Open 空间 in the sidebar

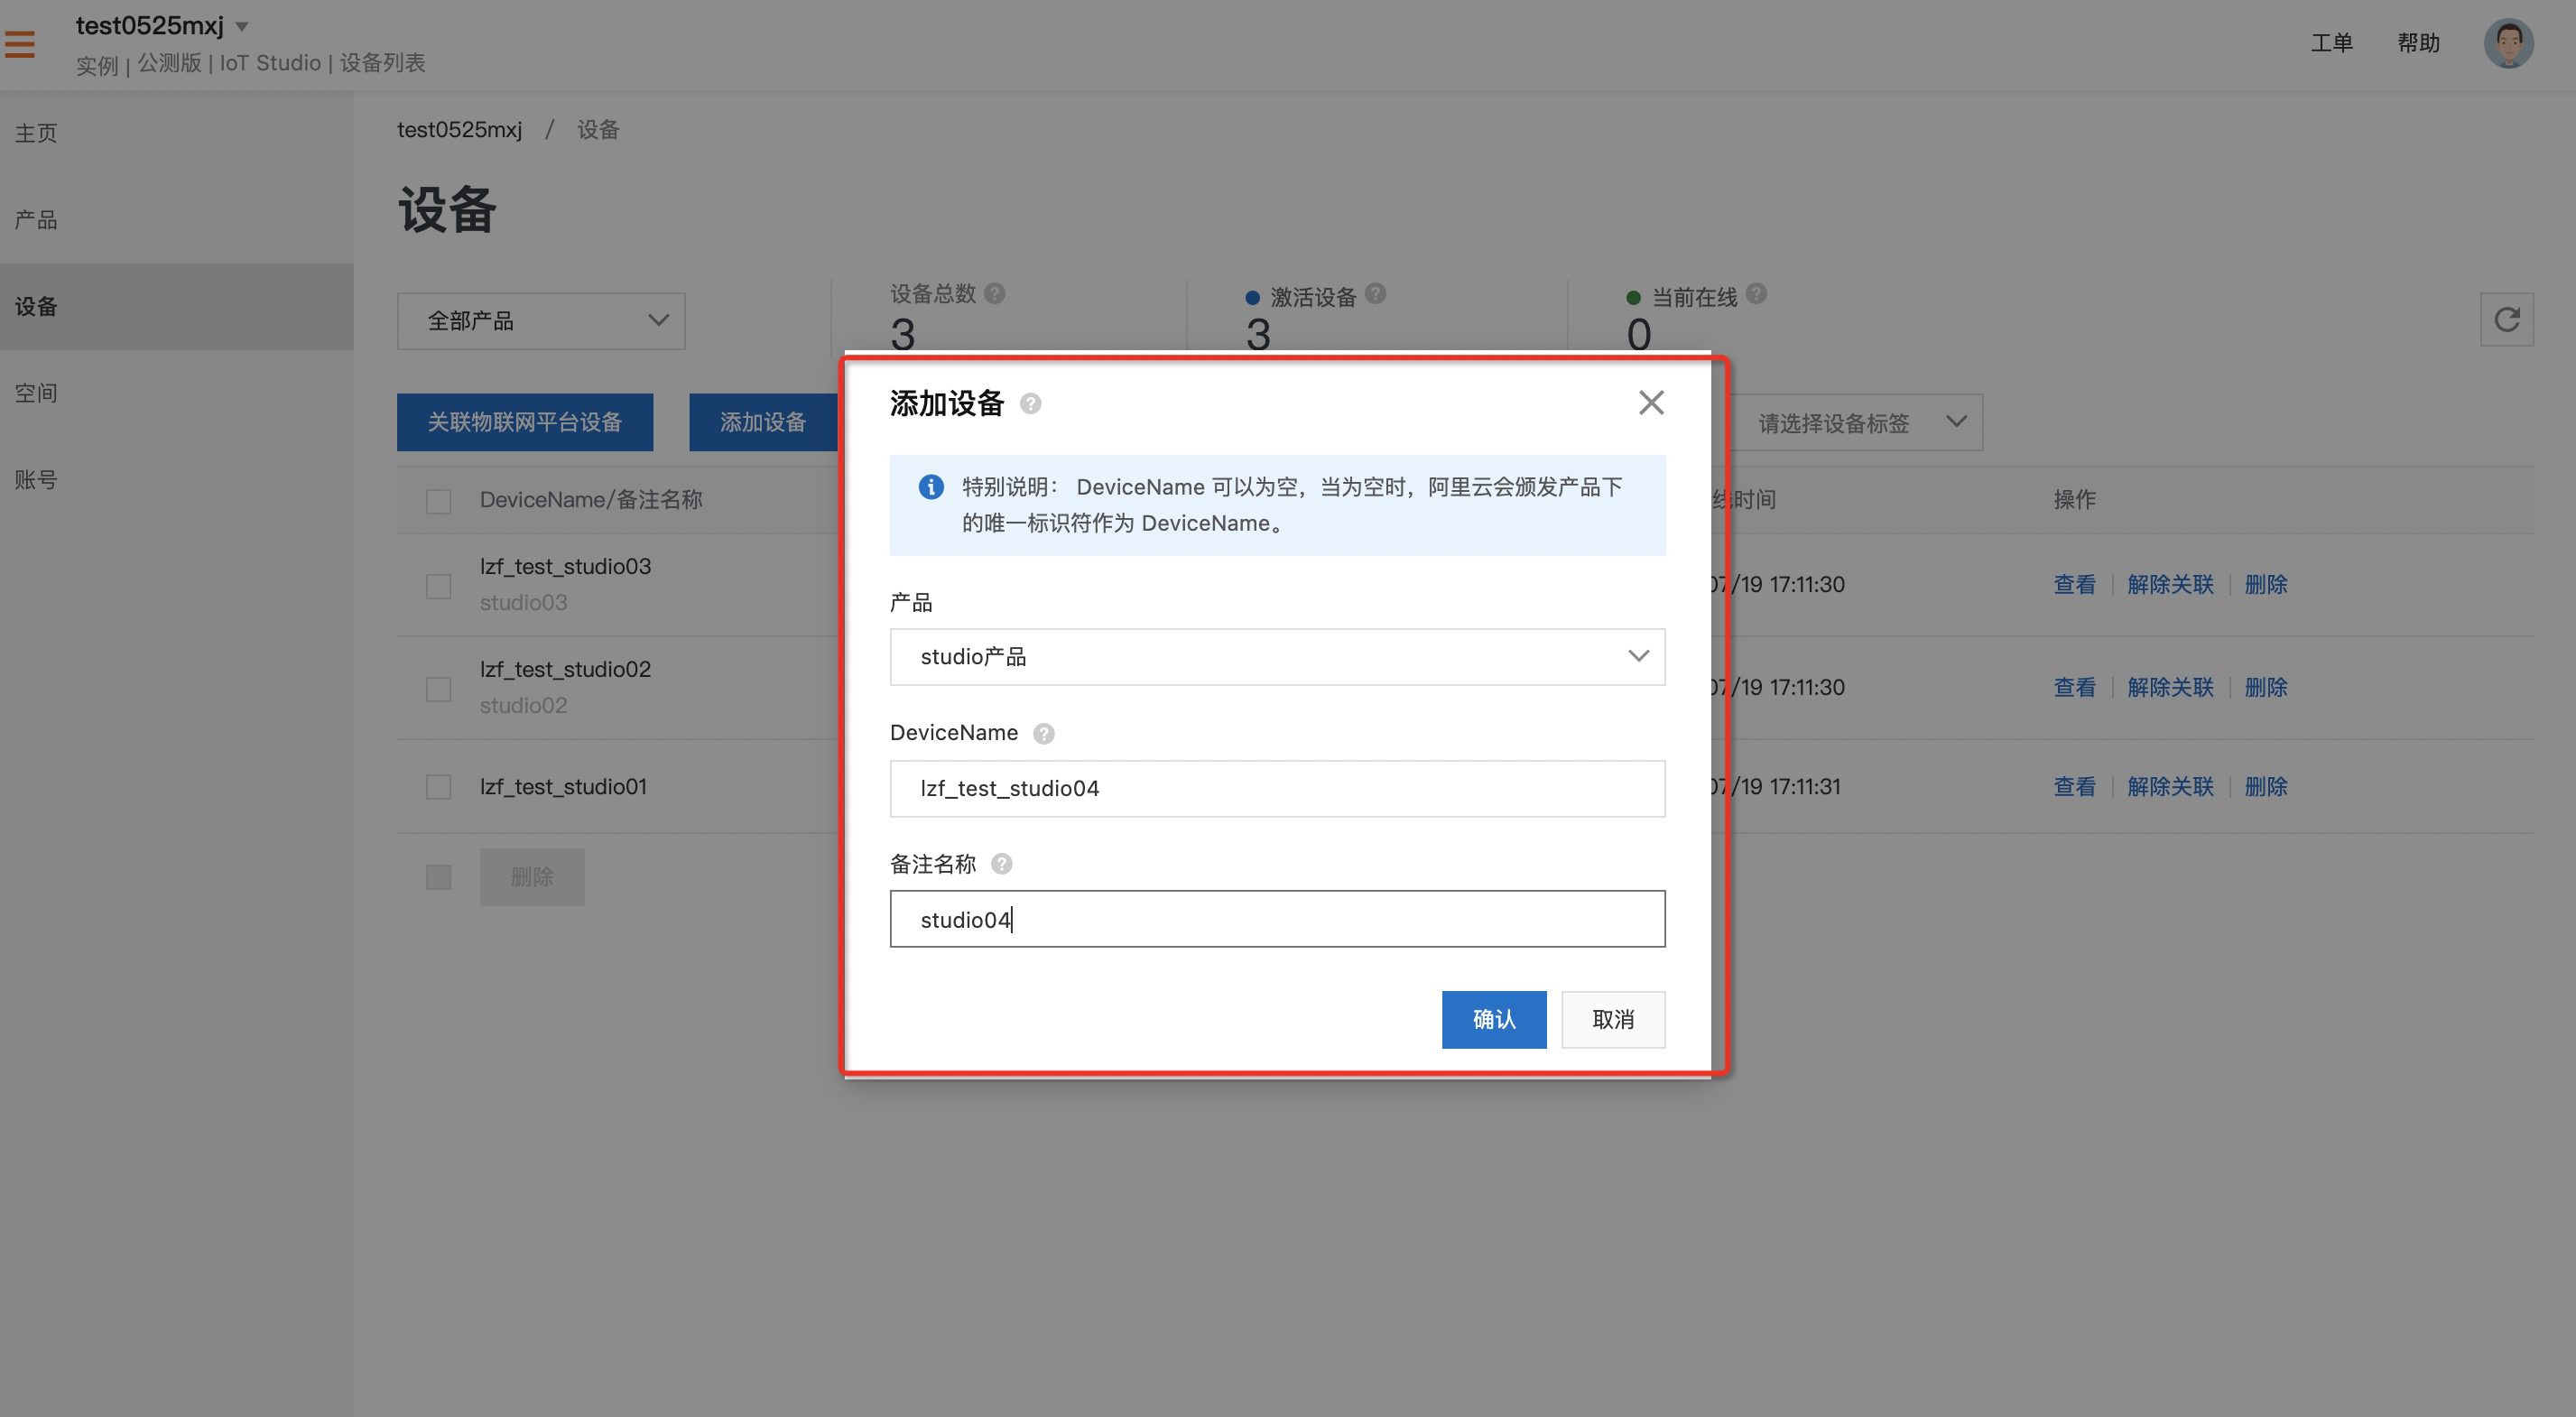pos(36,393)
